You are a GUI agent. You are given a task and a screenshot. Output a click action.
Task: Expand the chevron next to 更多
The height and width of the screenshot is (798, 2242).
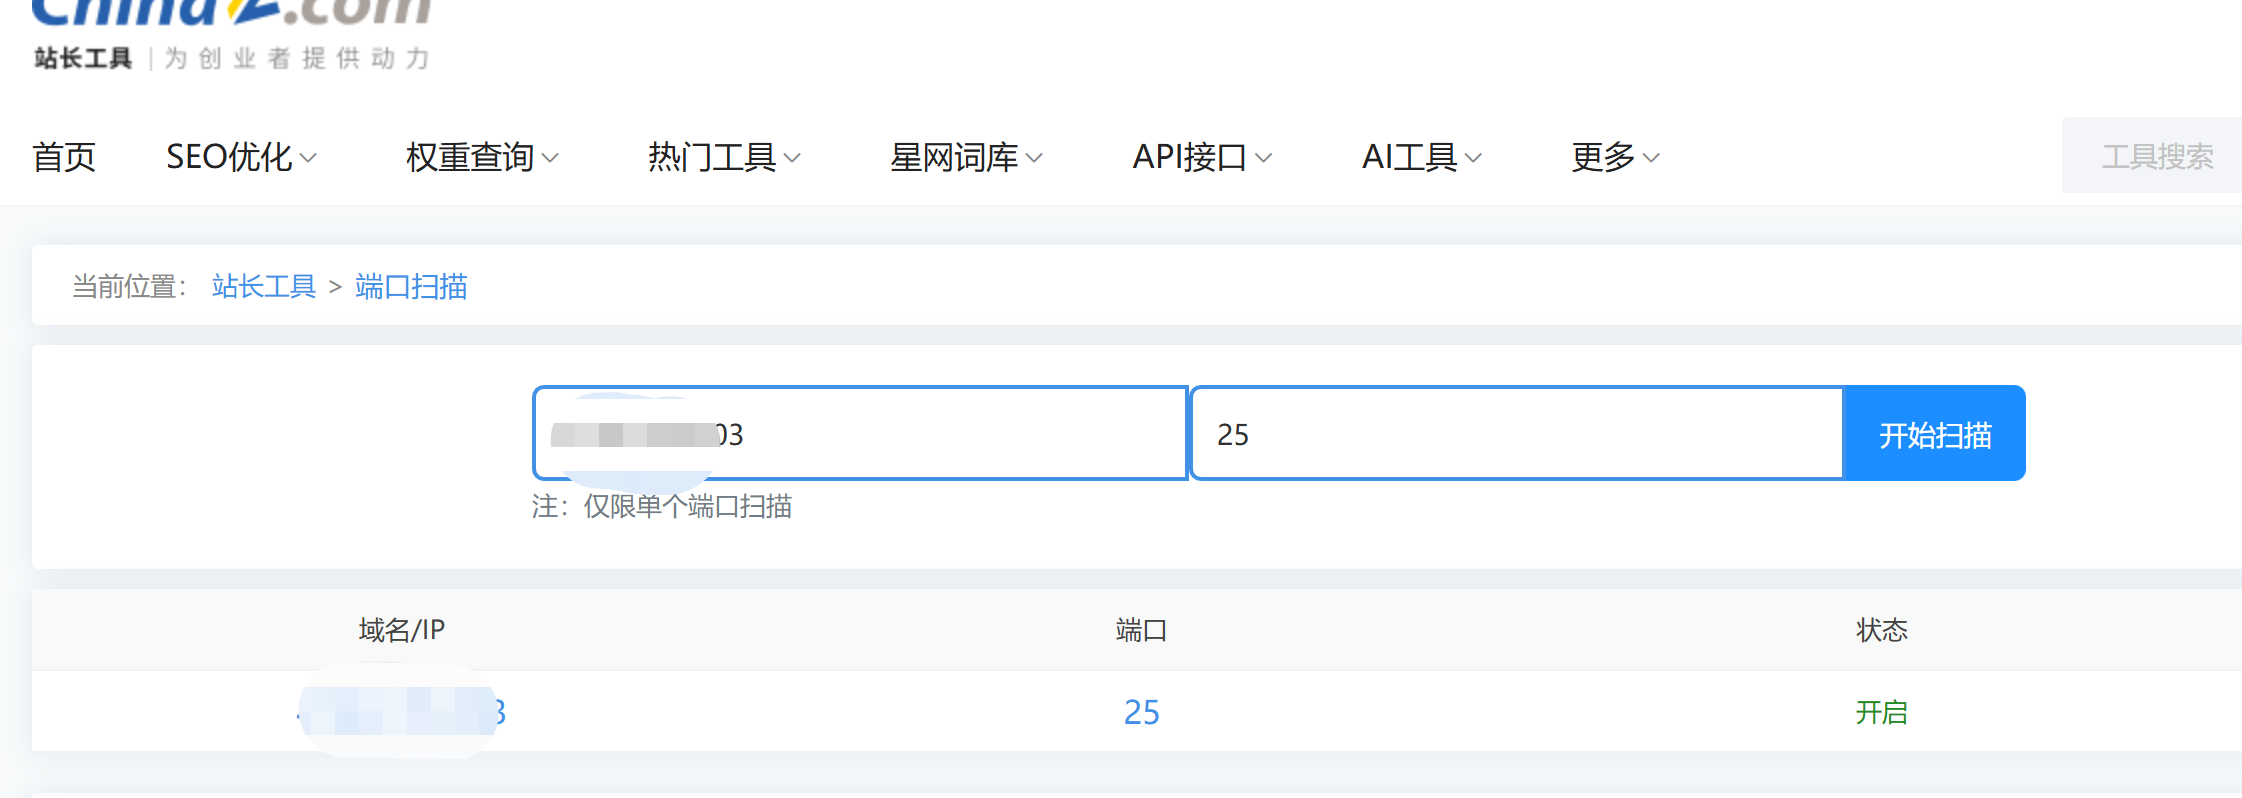(x=1651, y=158)
